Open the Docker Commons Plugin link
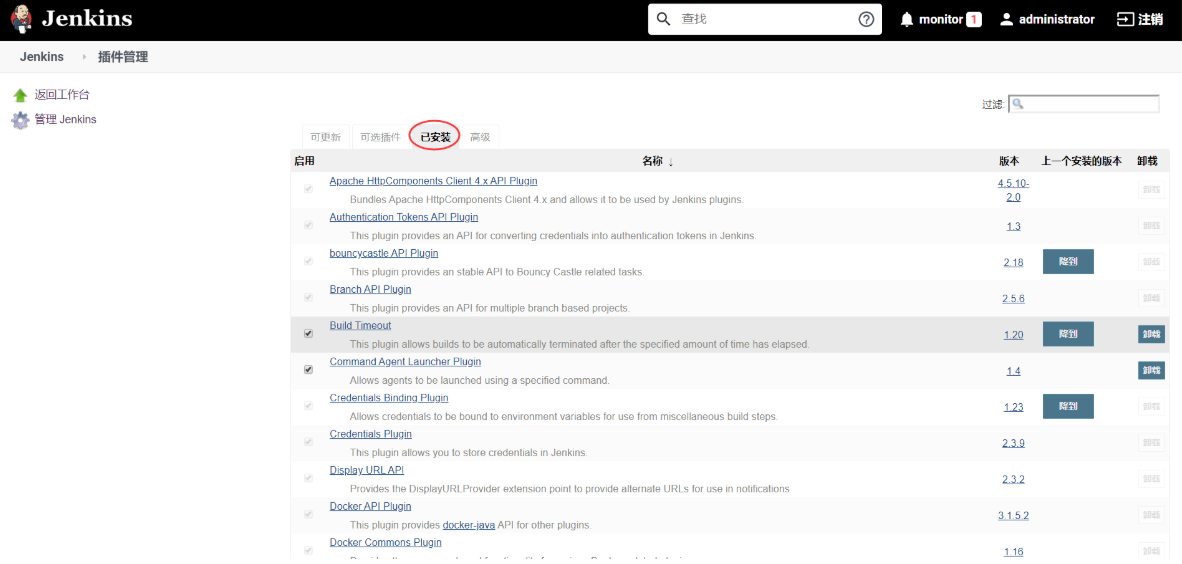This screenshot has width=1182, height=564. click(385, 542)
